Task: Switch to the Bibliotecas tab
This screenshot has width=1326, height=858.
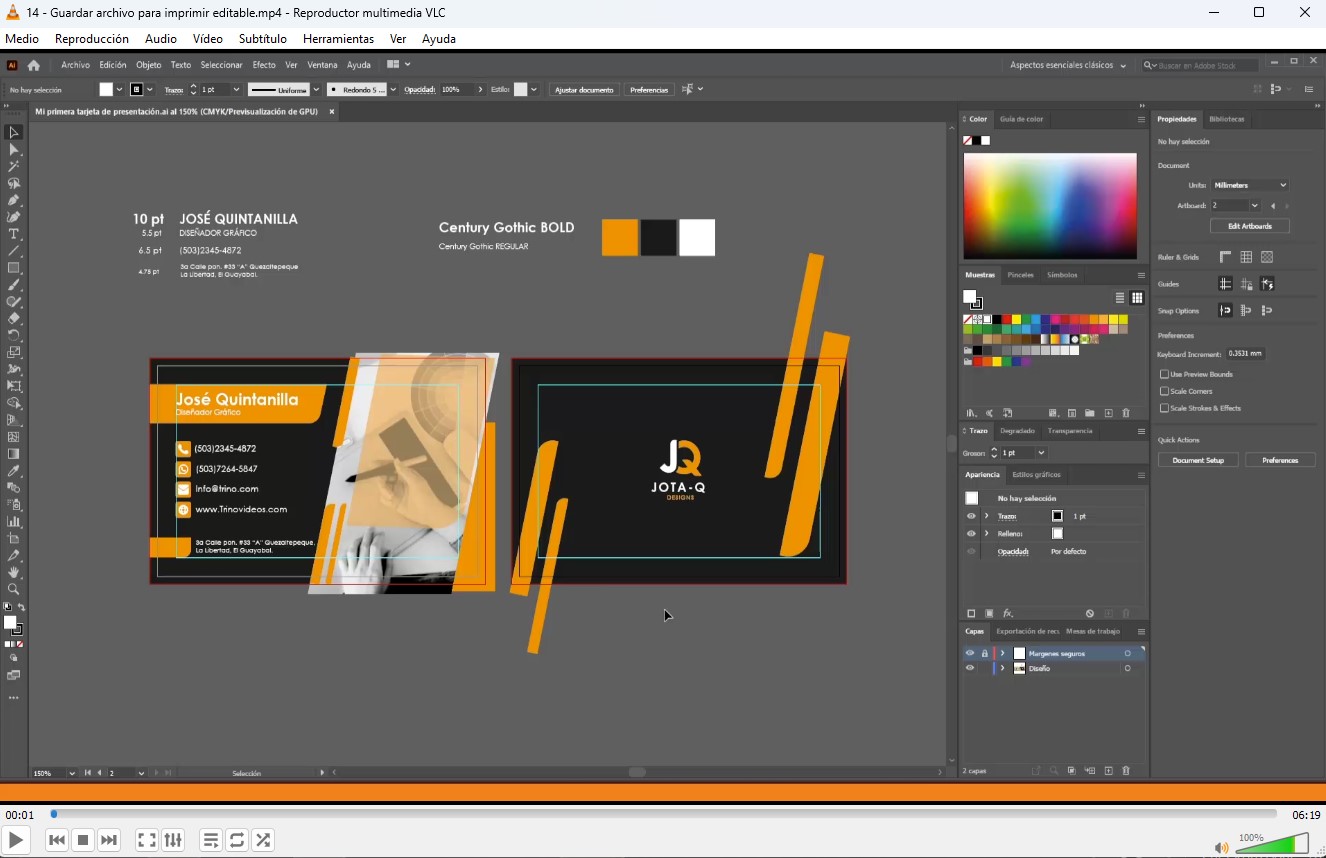Action: (1226, 119)
